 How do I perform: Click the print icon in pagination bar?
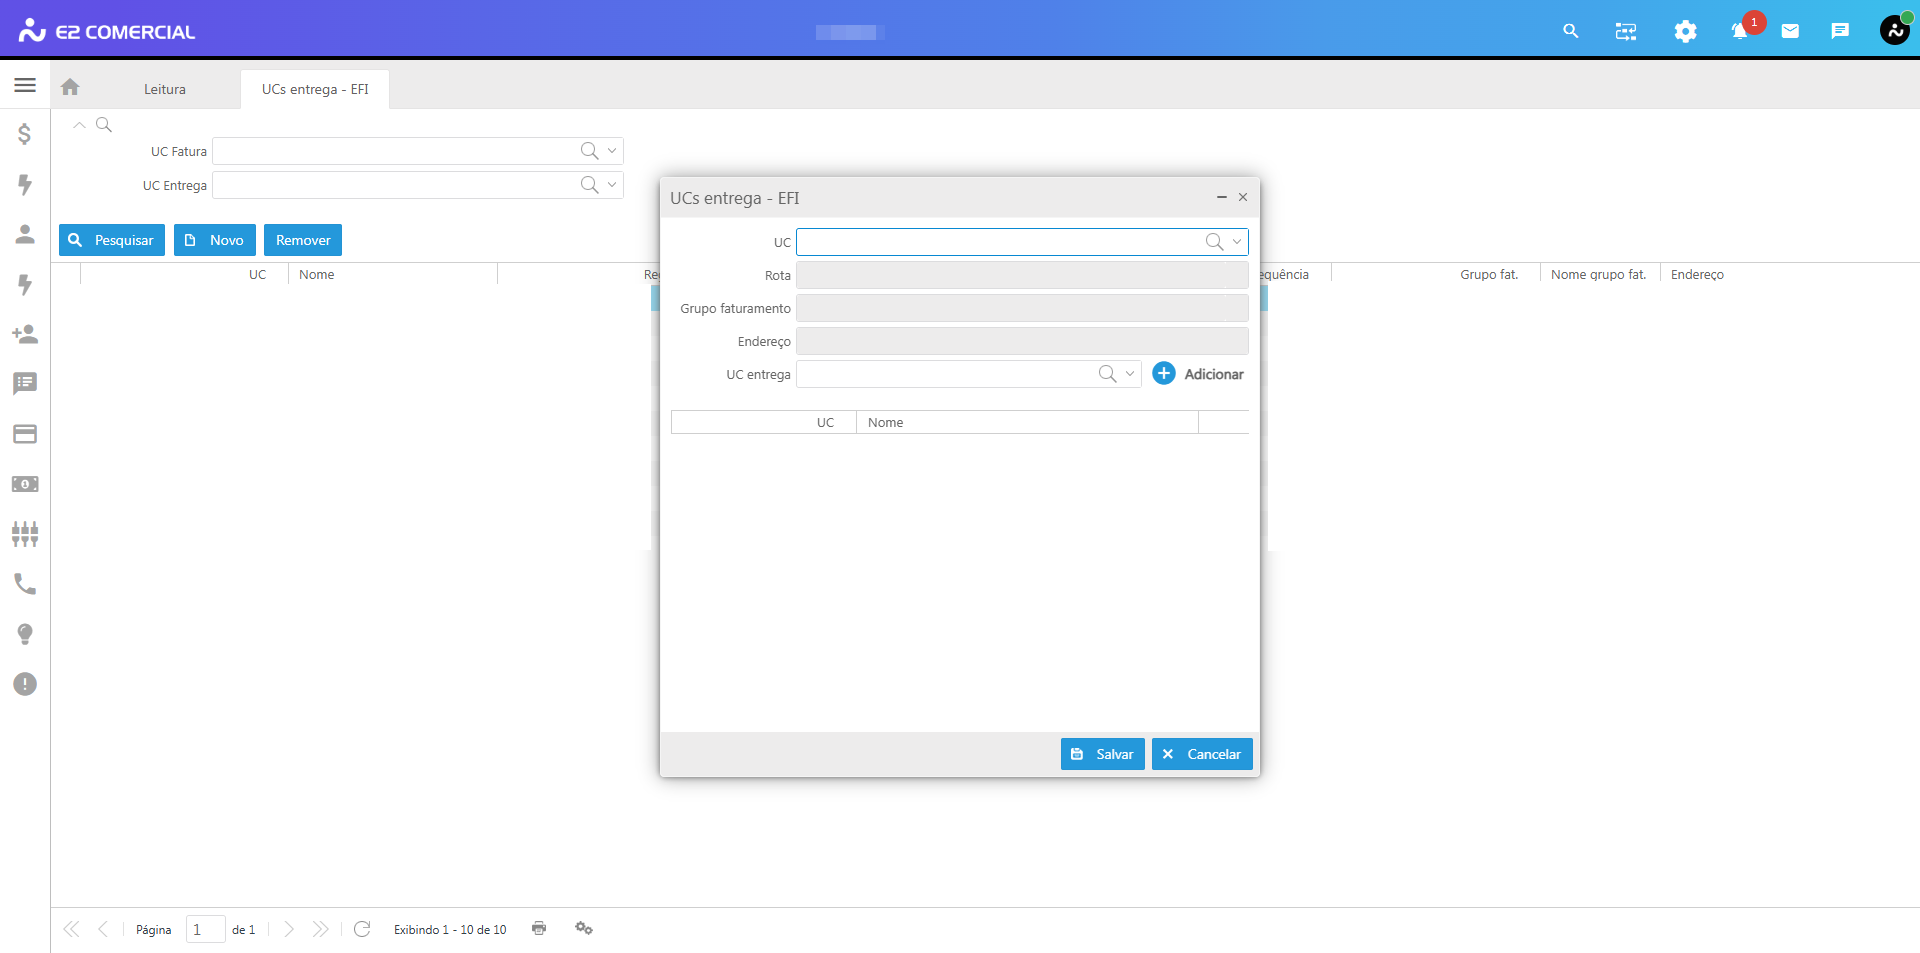(539, 929)
